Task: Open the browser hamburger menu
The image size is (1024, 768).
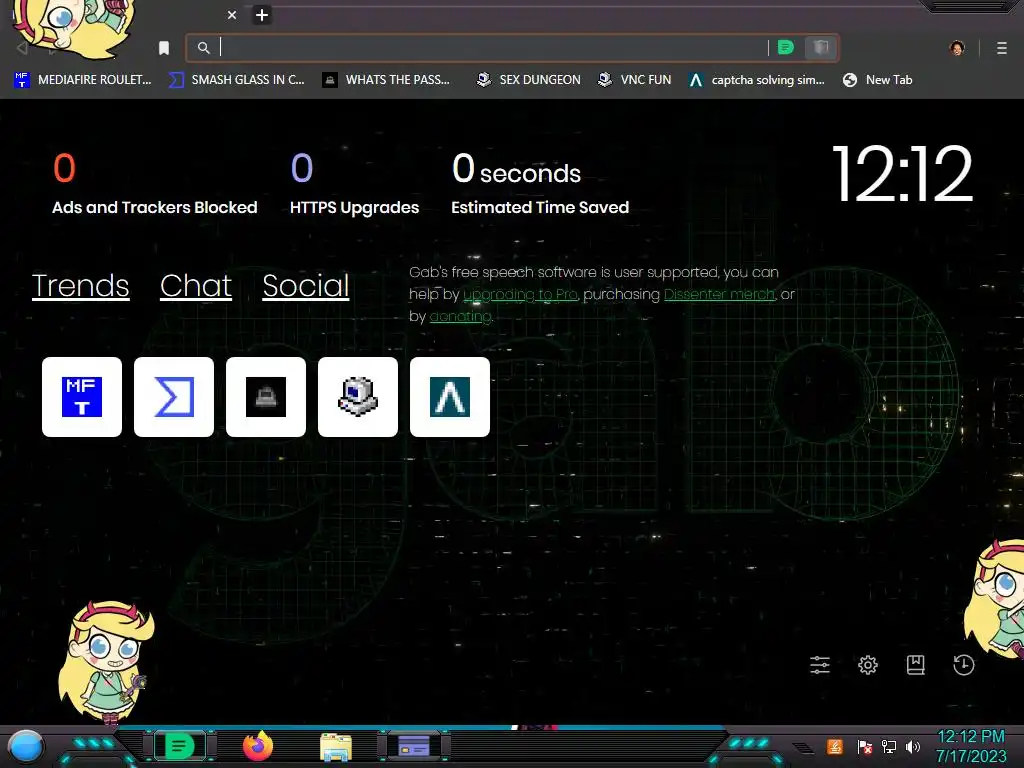Action: 1002,48
